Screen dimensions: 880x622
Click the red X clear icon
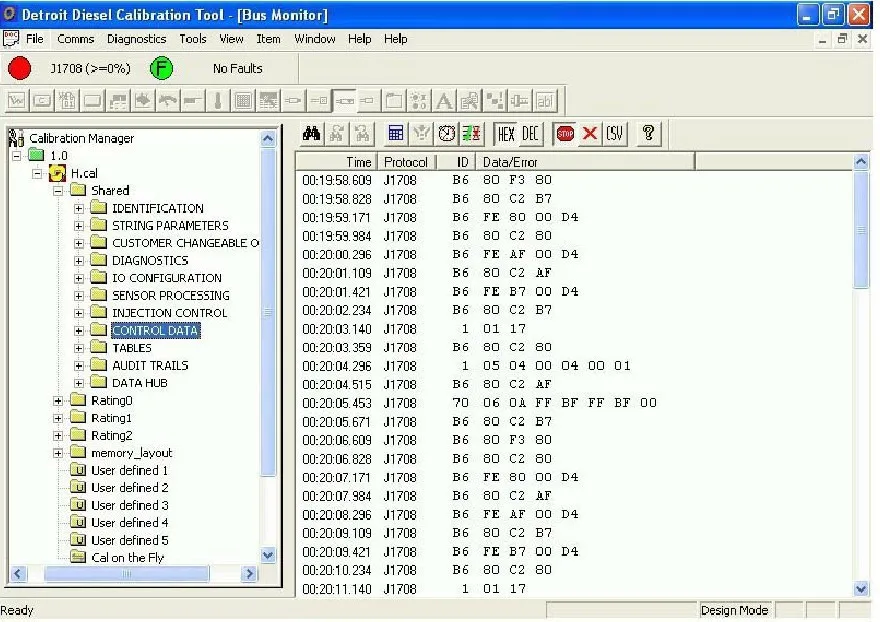[x=590, y=134]
